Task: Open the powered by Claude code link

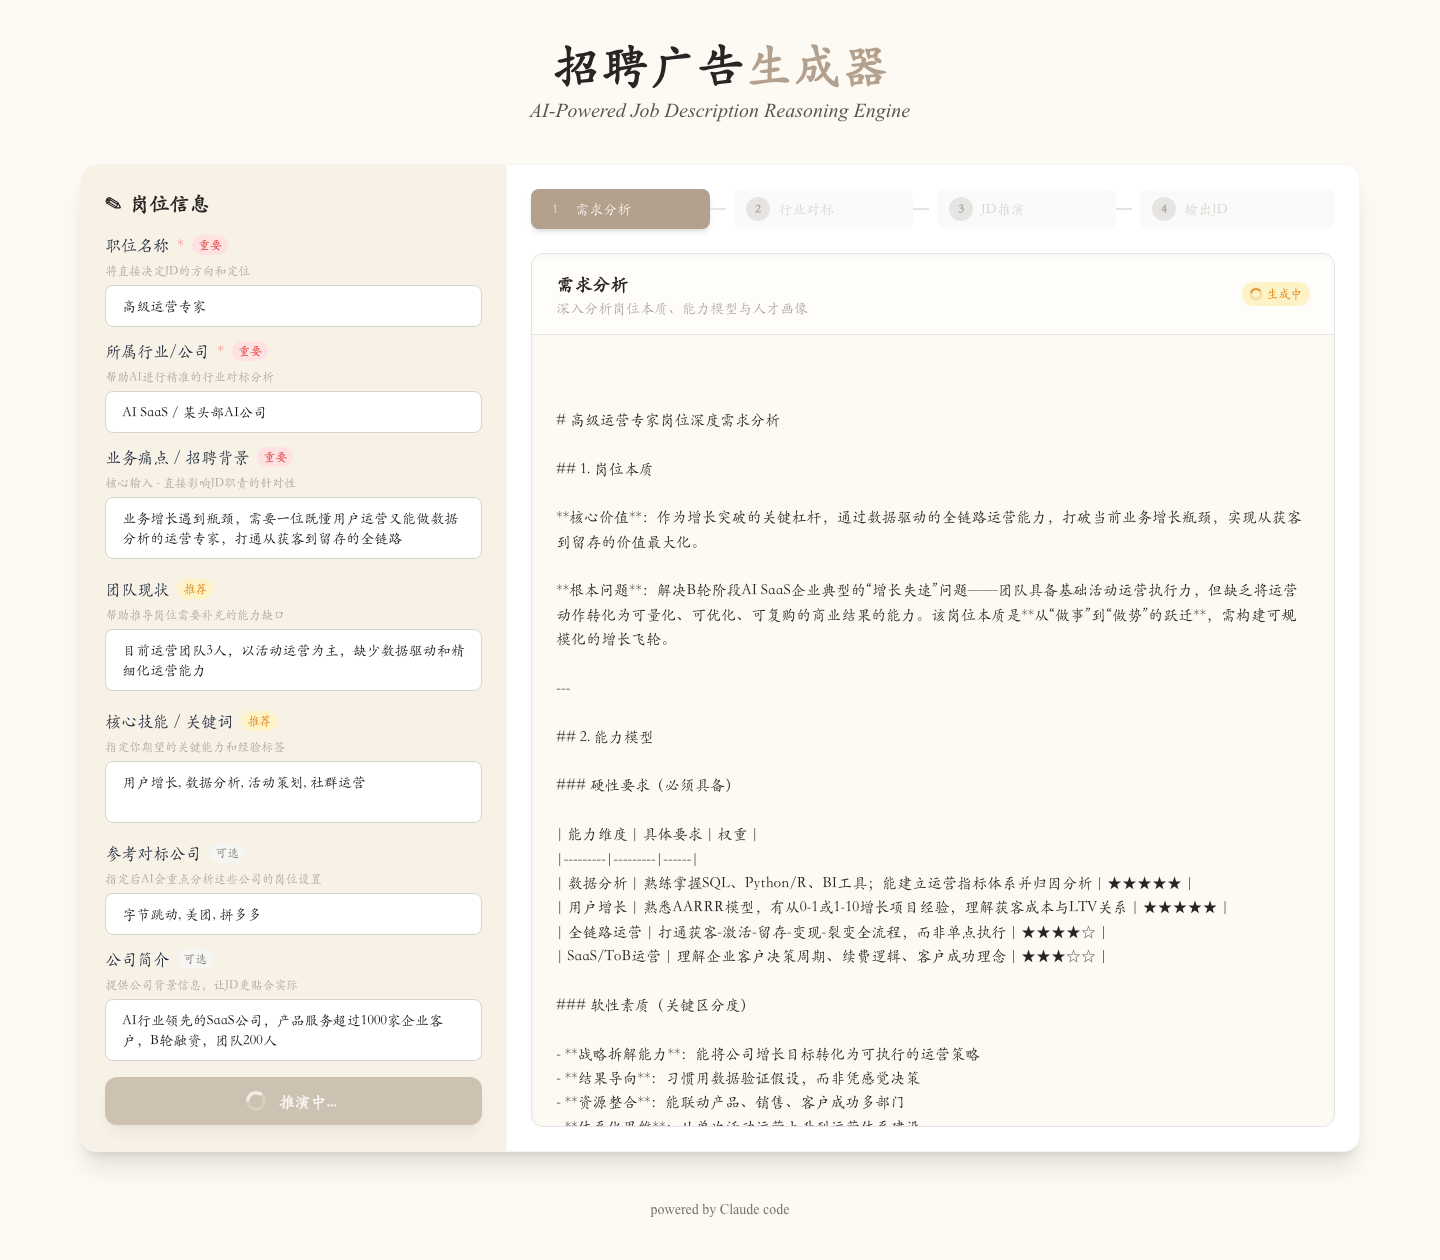Action: 719,1209
